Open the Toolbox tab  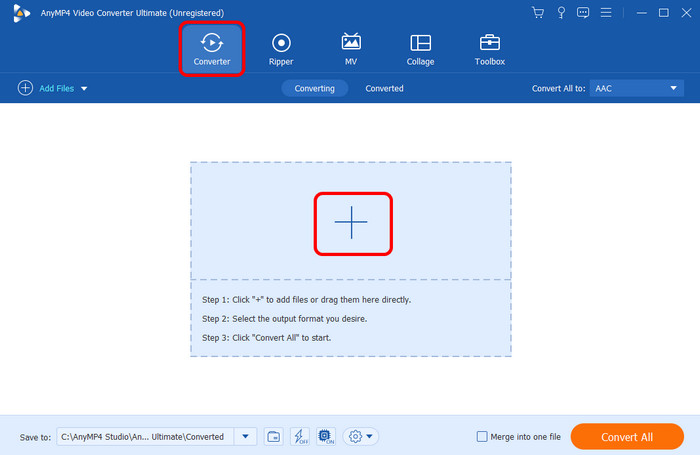click(490, 49)
